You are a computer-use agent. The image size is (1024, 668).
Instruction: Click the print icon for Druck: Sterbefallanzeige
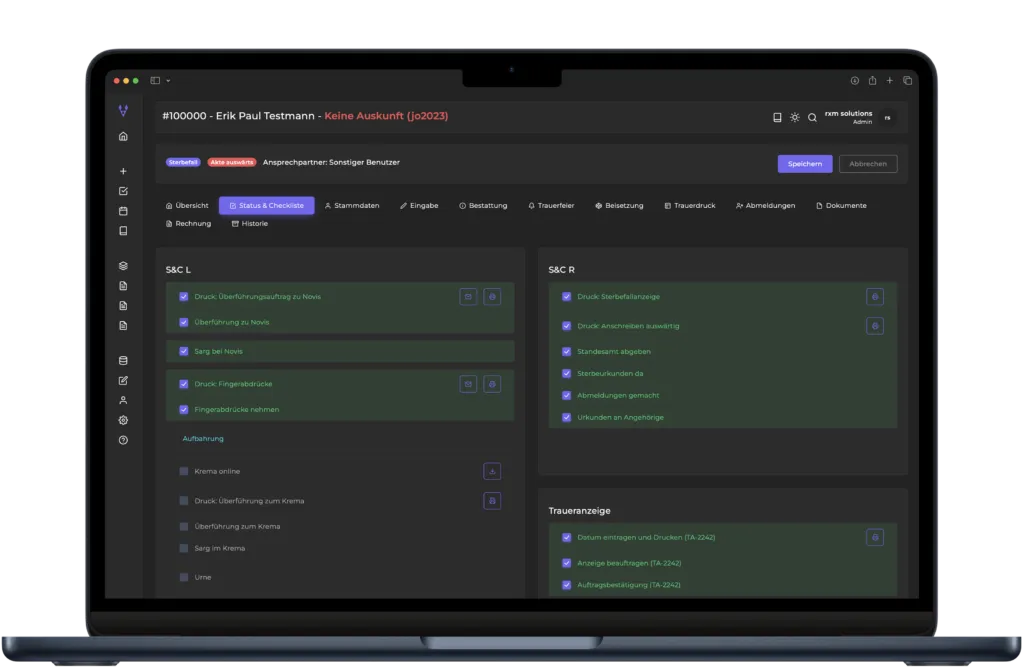tap(875, 296)
